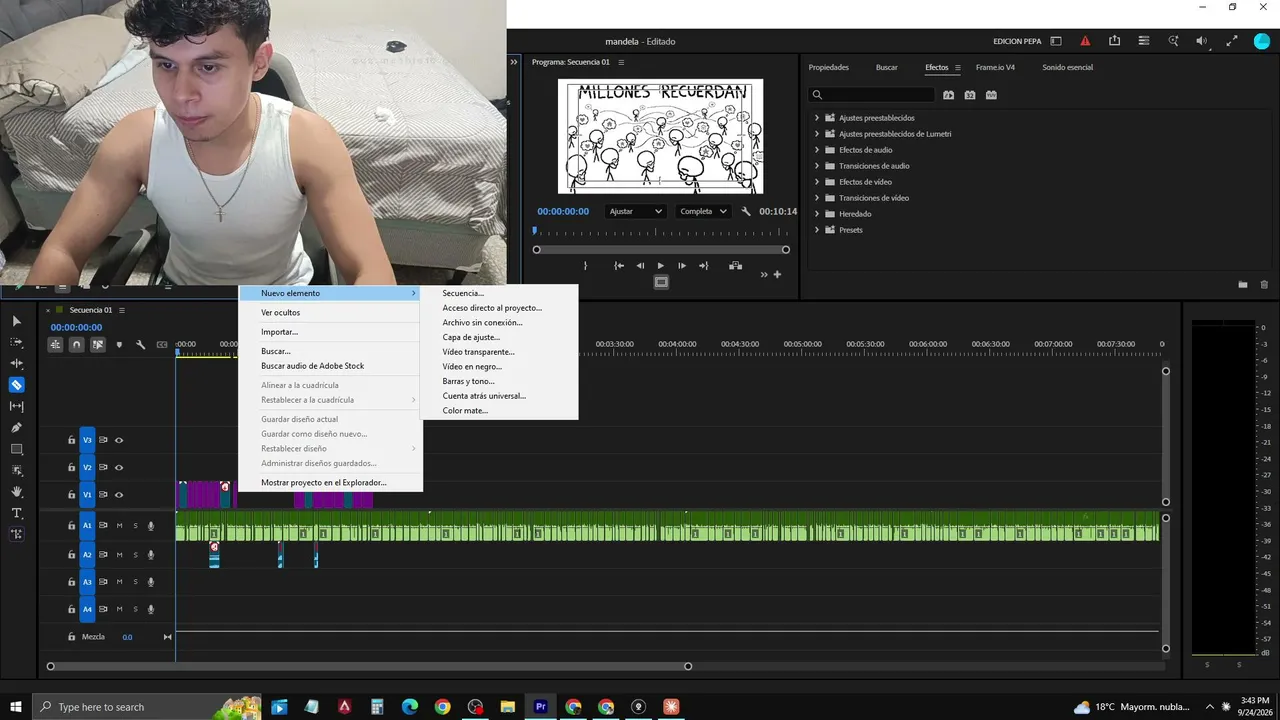Click the Program monitor play button
The image size is (1280, 720).
tap(660, 266)
